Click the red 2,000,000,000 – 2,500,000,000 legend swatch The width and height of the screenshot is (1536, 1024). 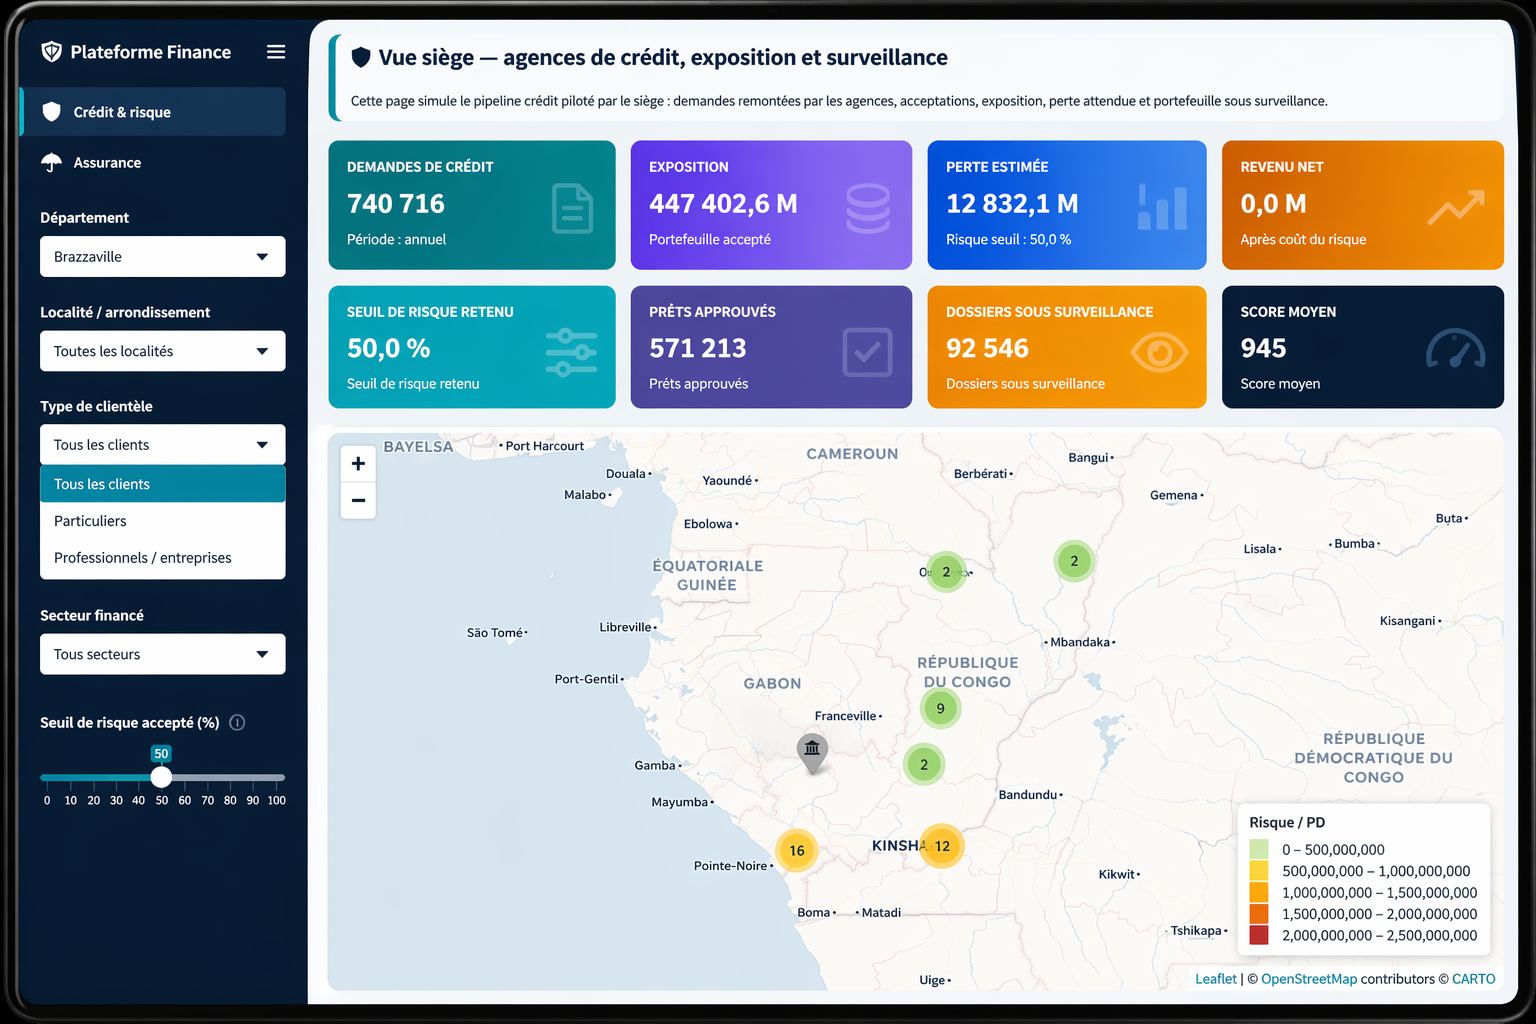1259,936
